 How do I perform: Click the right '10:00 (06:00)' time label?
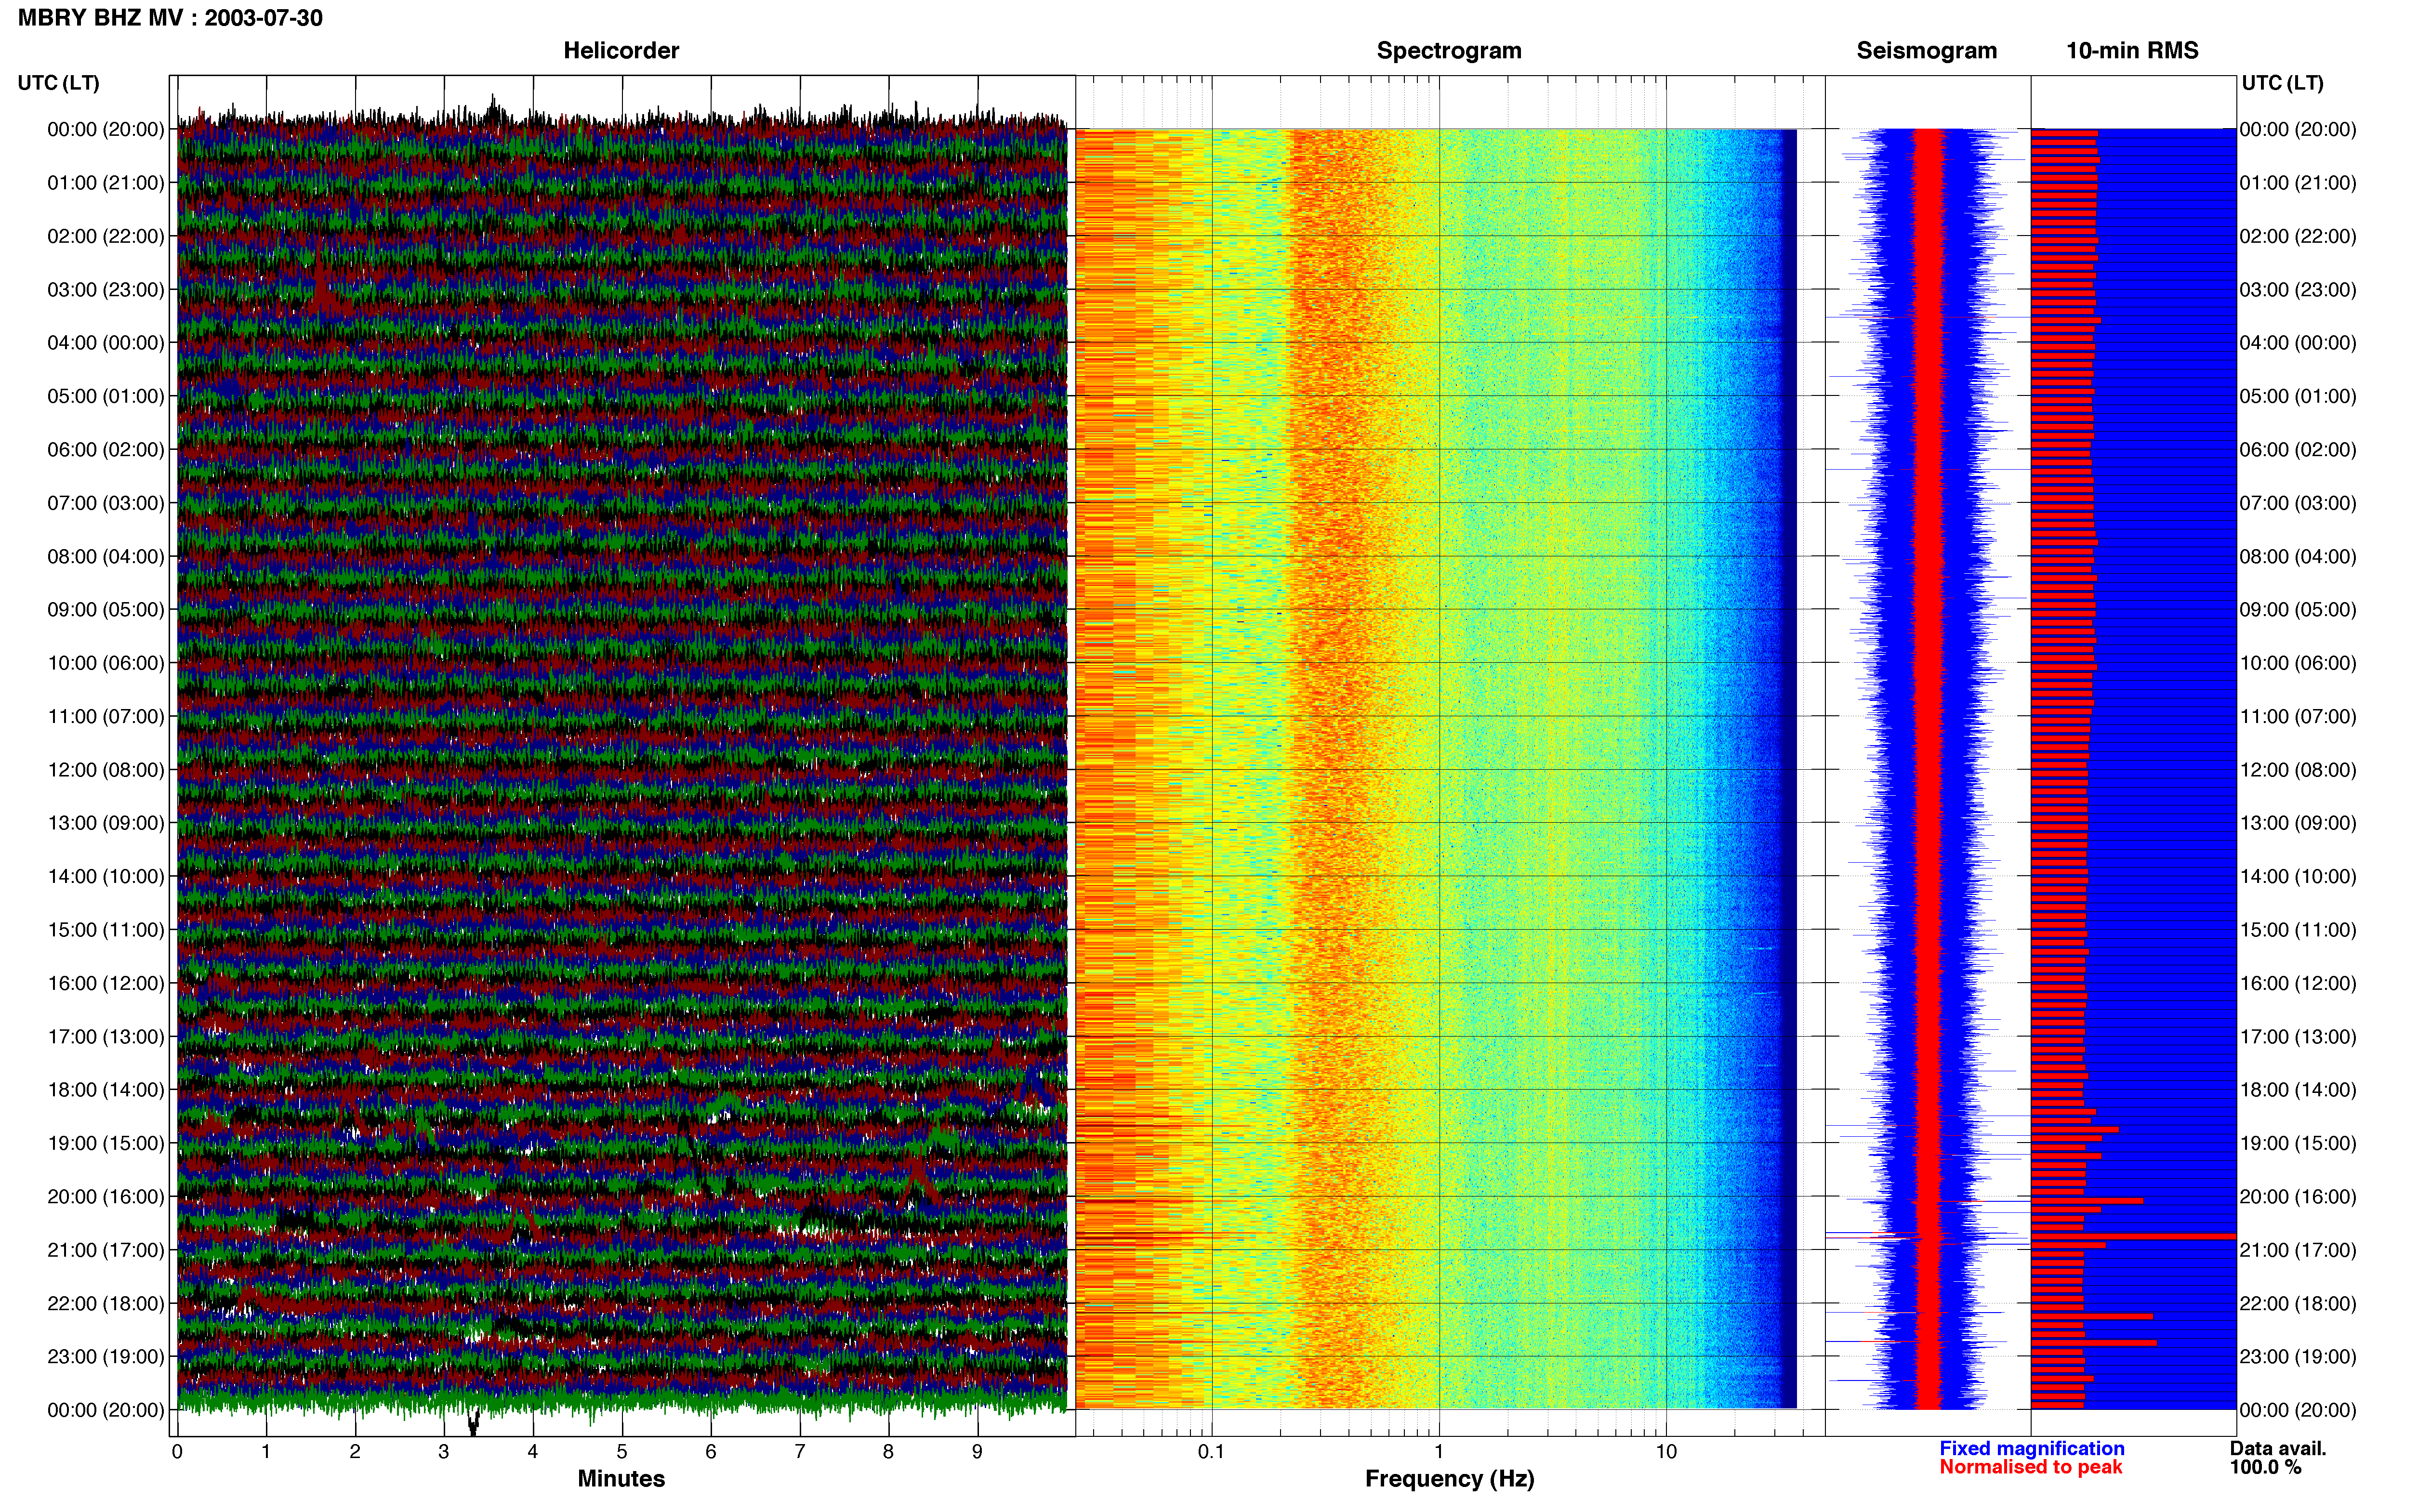click(2298, 663)
